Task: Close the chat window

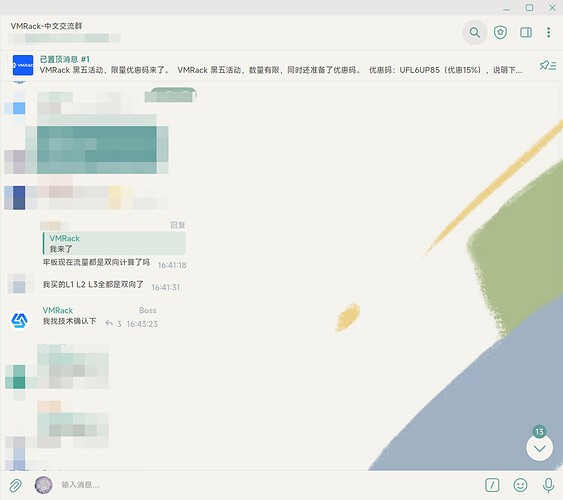Action: [x=552, y=8]
